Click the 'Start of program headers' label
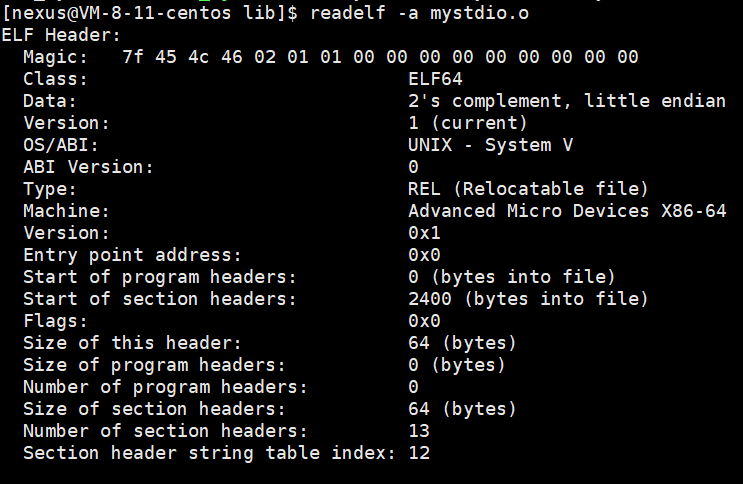The width and height of the screenshot is (743, 484). click(160, 277)
